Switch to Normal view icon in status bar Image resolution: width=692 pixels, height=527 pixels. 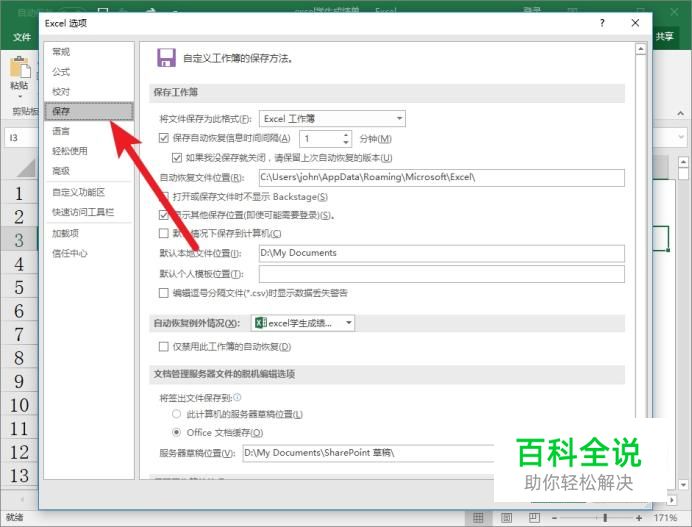[x=478, y=517]
